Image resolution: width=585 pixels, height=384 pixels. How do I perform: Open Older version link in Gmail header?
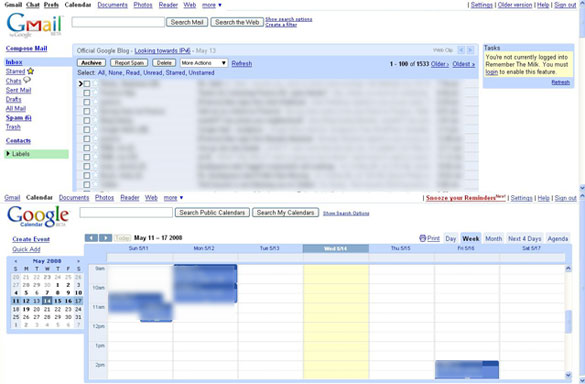pyautogui.click(x=514, y=5)
